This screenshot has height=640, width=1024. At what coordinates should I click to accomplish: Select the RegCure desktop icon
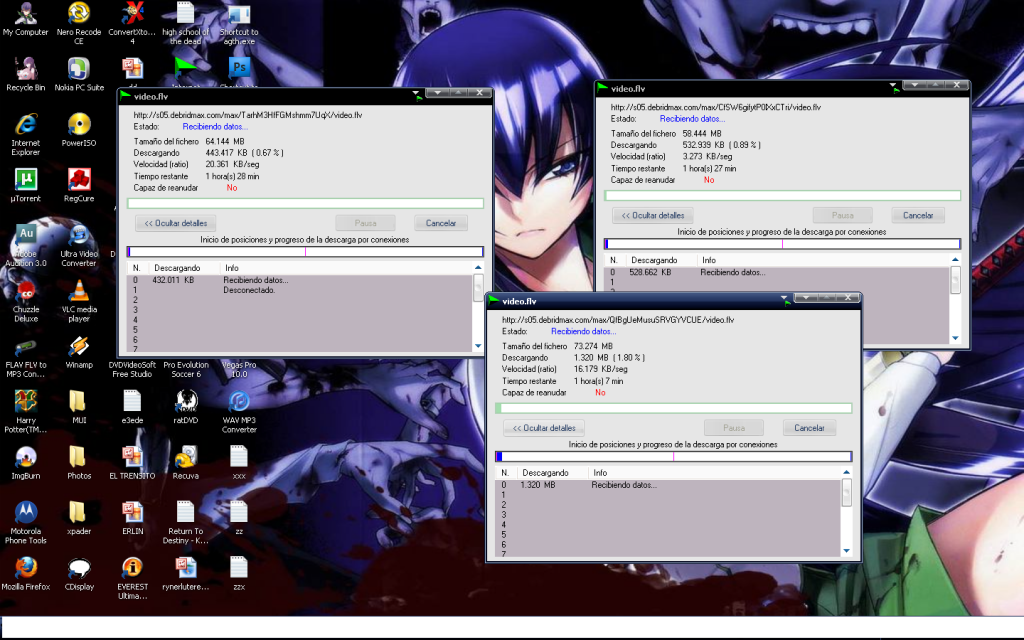point(79,185)
